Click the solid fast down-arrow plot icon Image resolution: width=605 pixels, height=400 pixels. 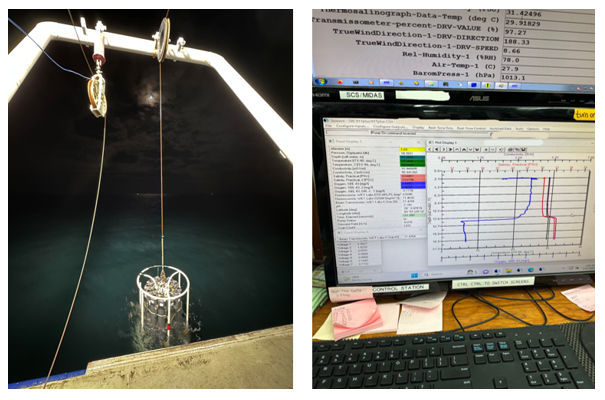(477, 150)
